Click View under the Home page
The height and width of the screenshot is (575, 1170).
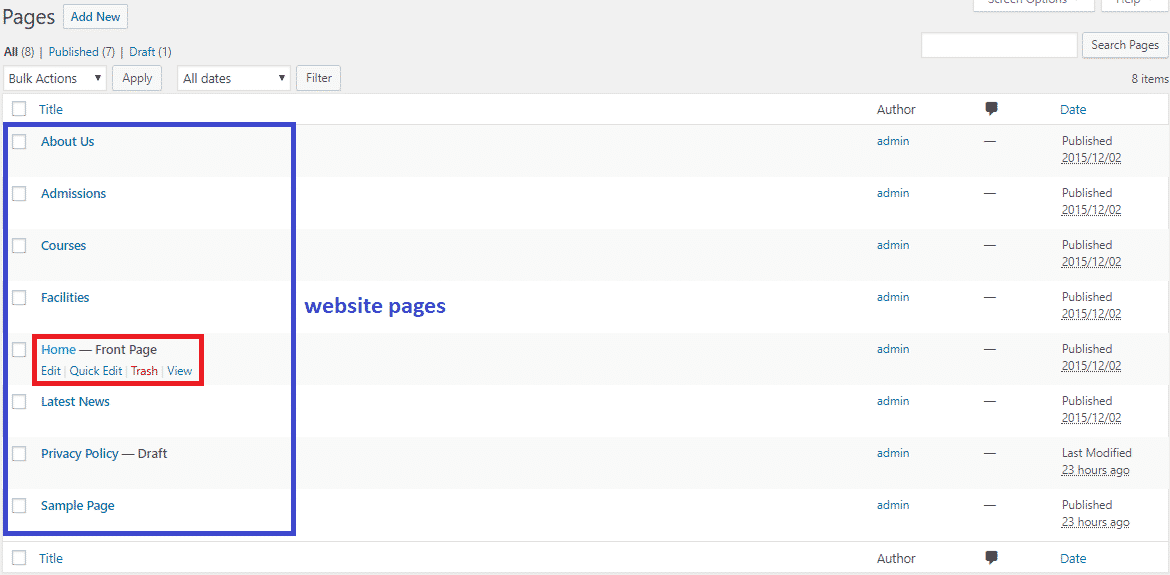(x=180, y=371)
